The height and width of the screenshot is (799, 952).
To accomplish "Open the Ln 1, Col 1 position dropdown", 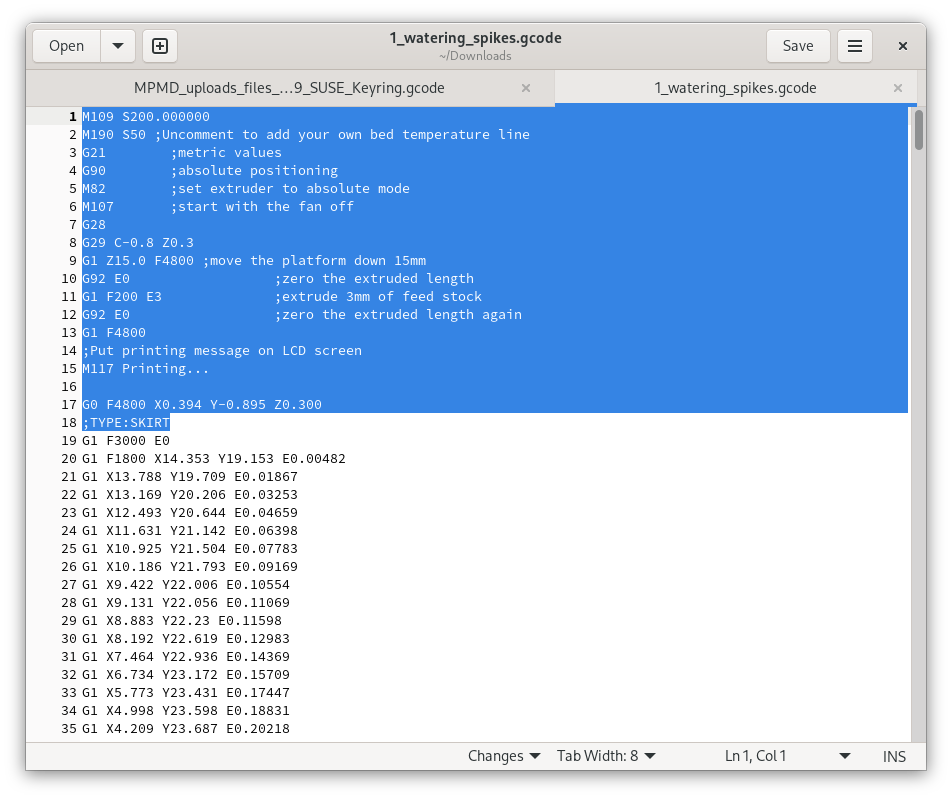I will 788,756.
